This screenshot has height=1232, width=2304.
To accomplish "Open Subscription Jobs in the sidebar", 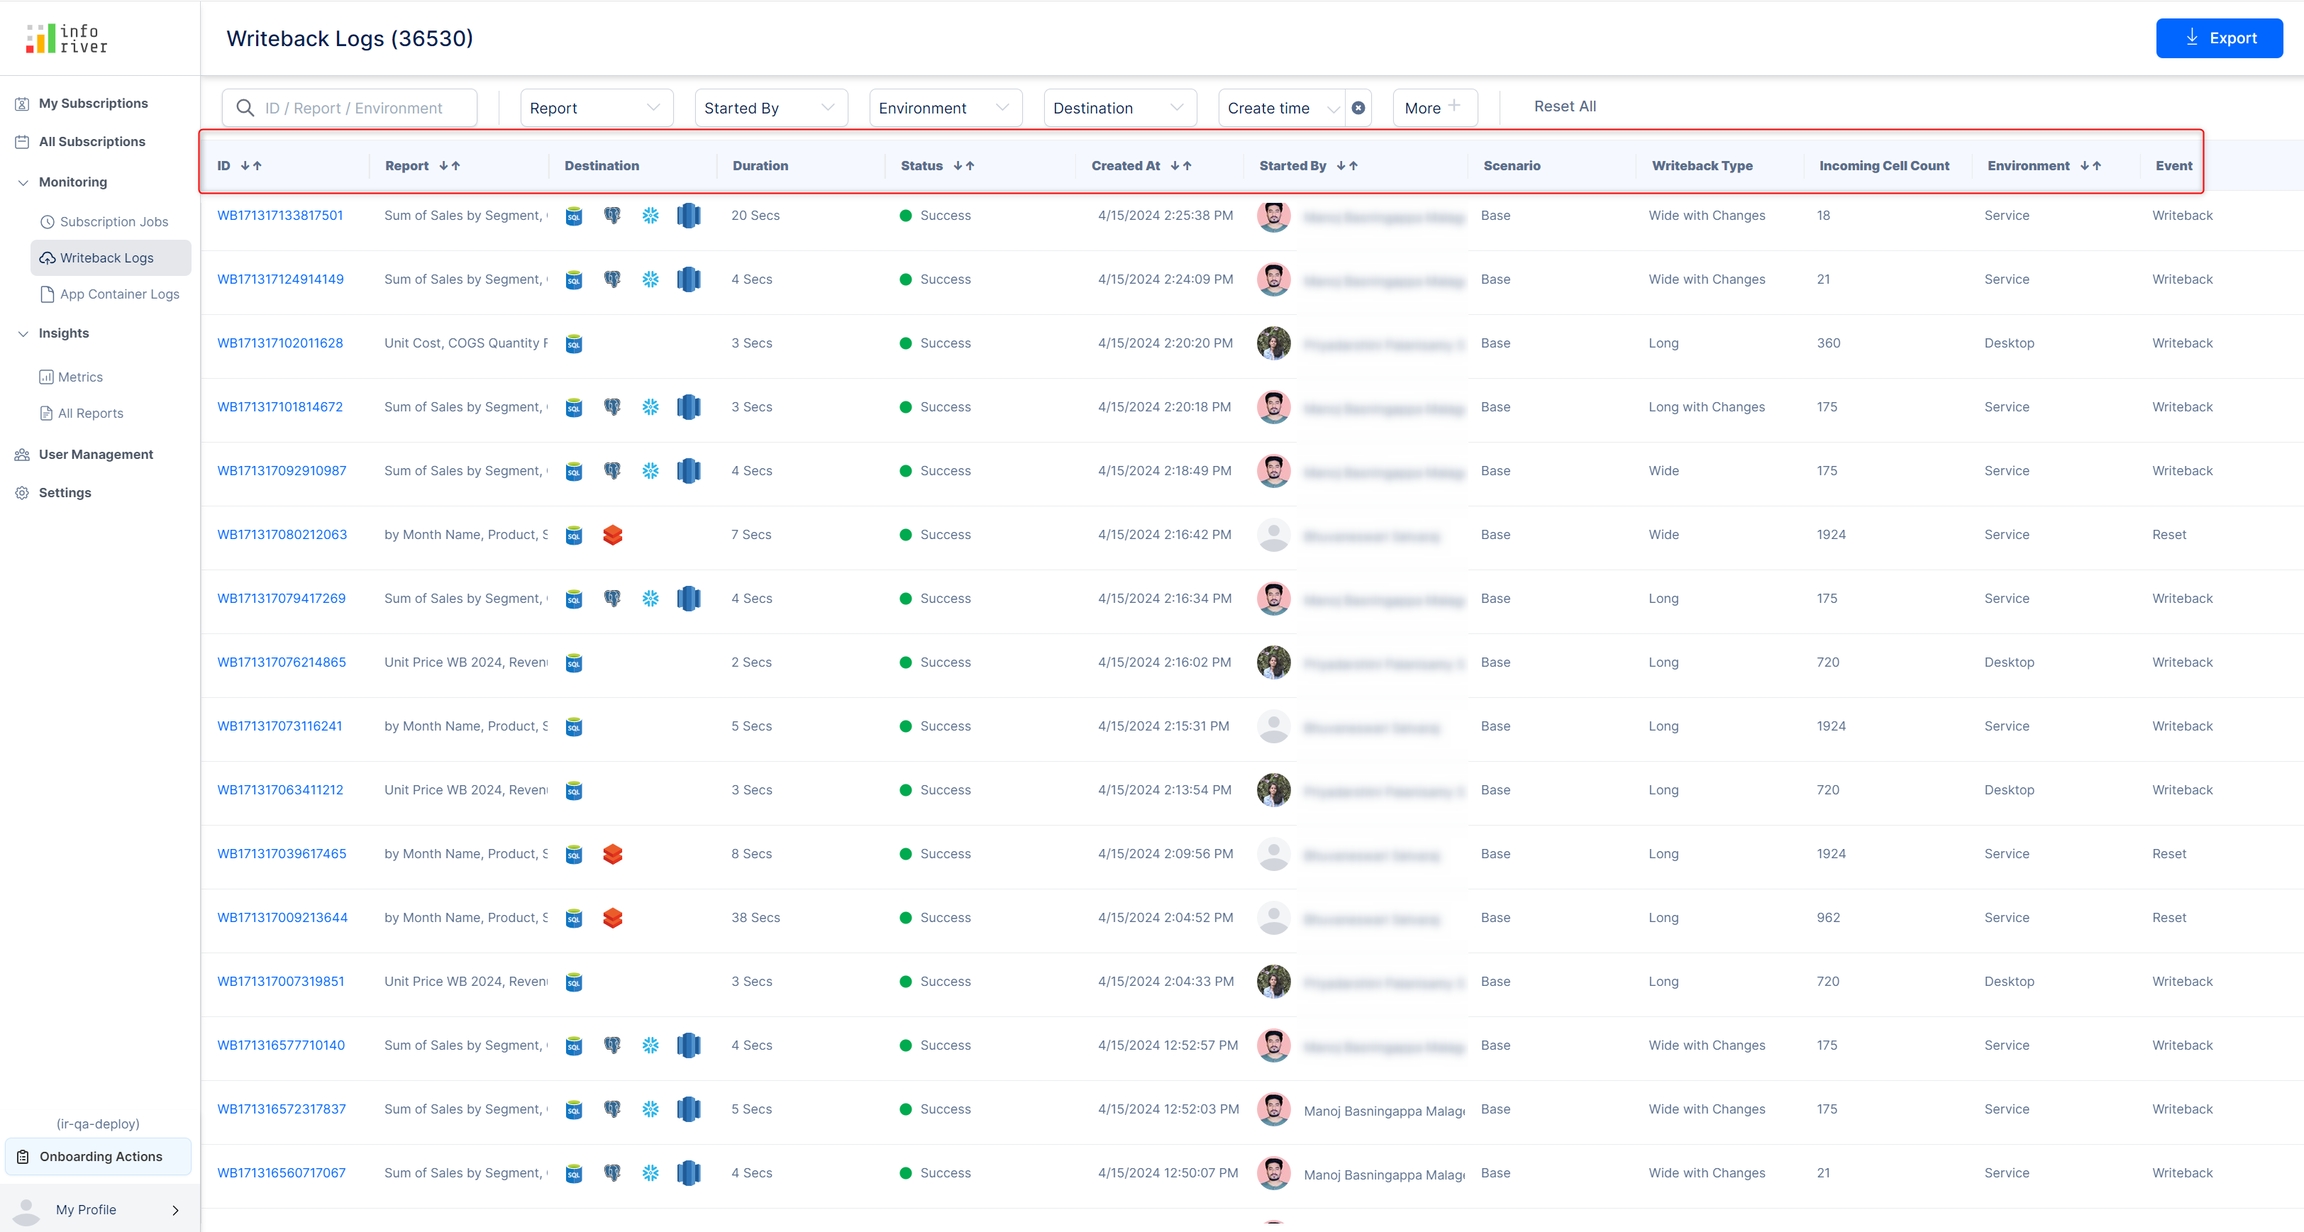I will click(113, 222).
